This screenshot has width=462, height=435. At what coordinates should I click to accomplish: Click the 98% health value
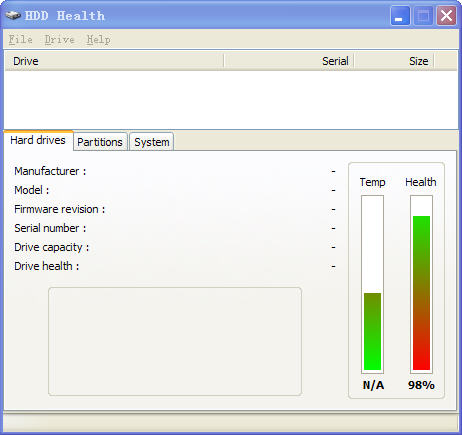pos(421,385)
